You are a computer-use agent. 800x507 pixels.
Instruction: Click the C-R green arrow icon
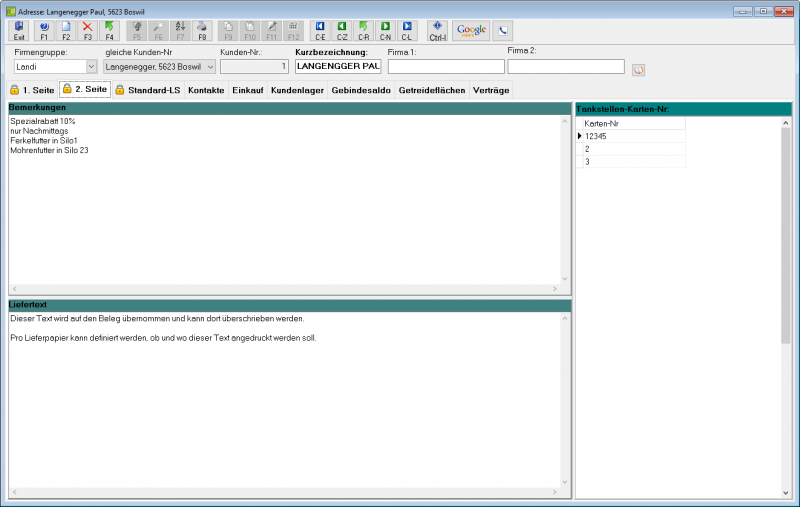pos(363,31)
